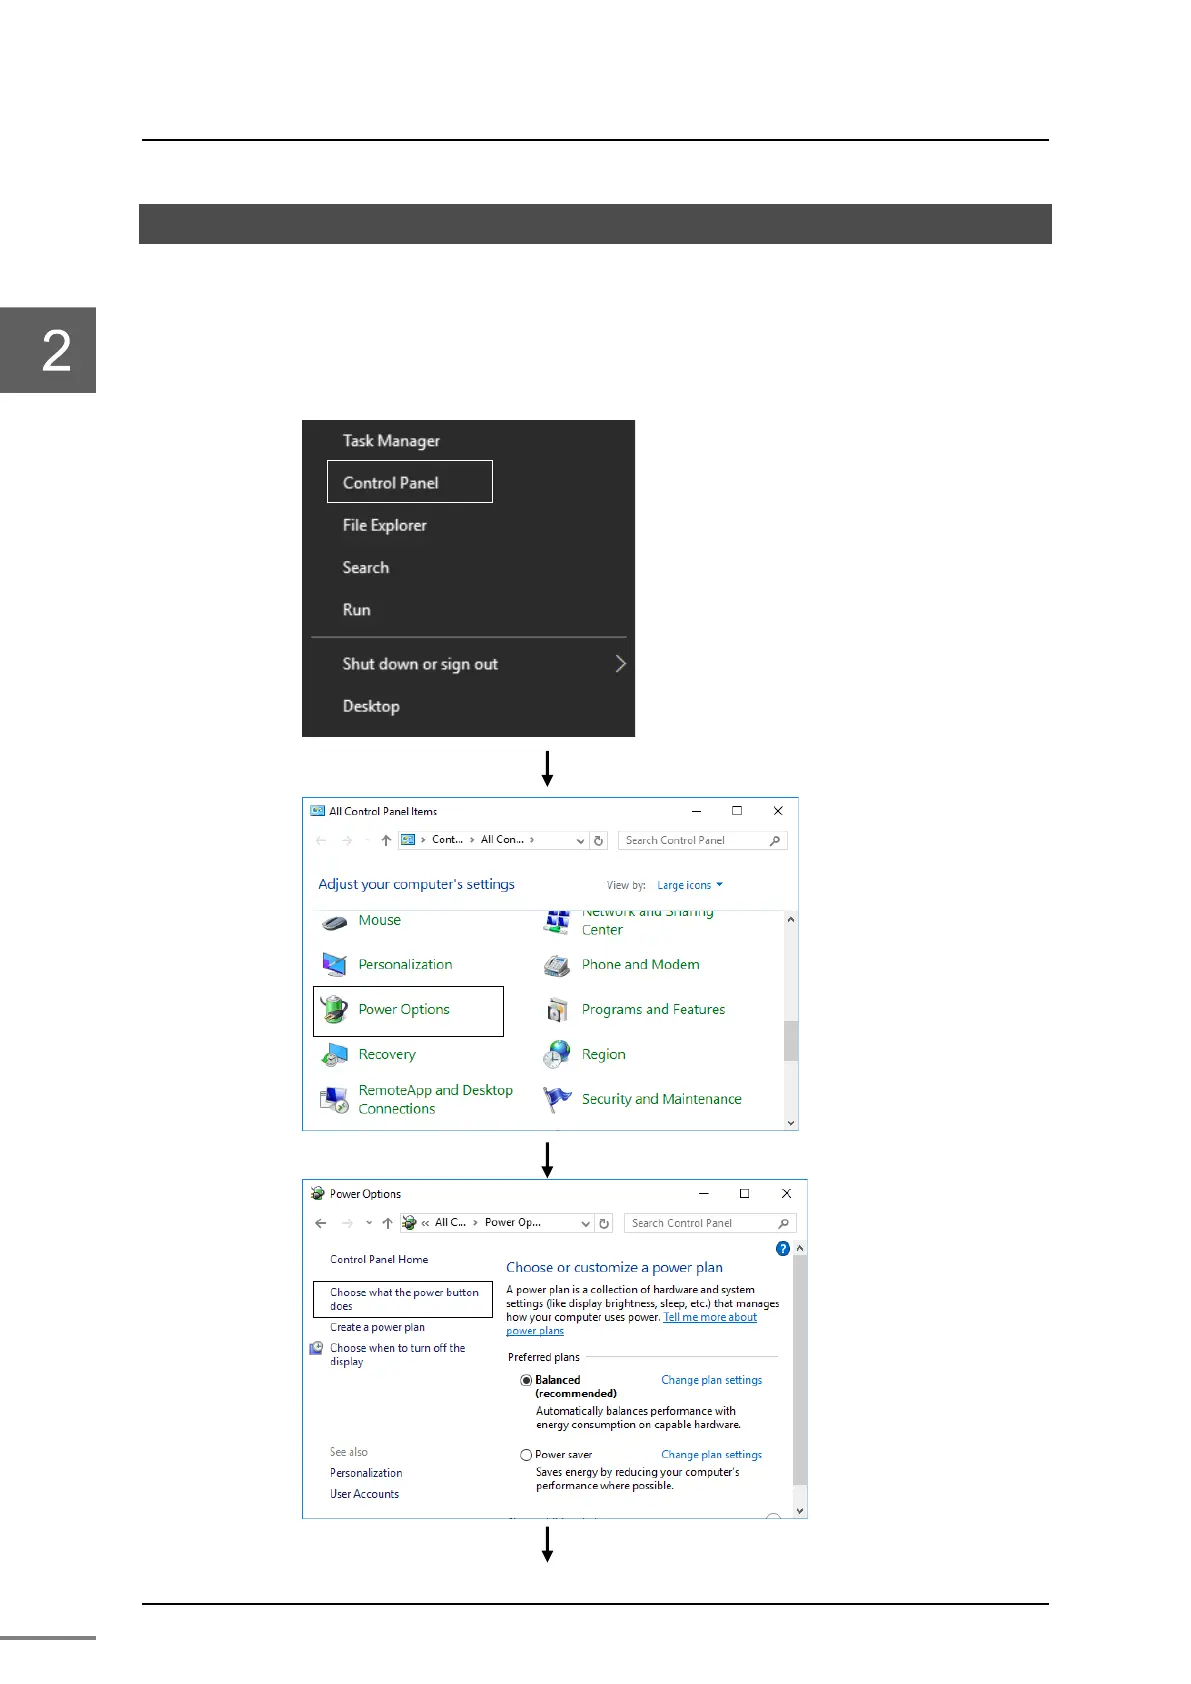This screenshot has height=1684, width=1191.
Task: Click Create a power plan link
Action: coord(377,1327)
